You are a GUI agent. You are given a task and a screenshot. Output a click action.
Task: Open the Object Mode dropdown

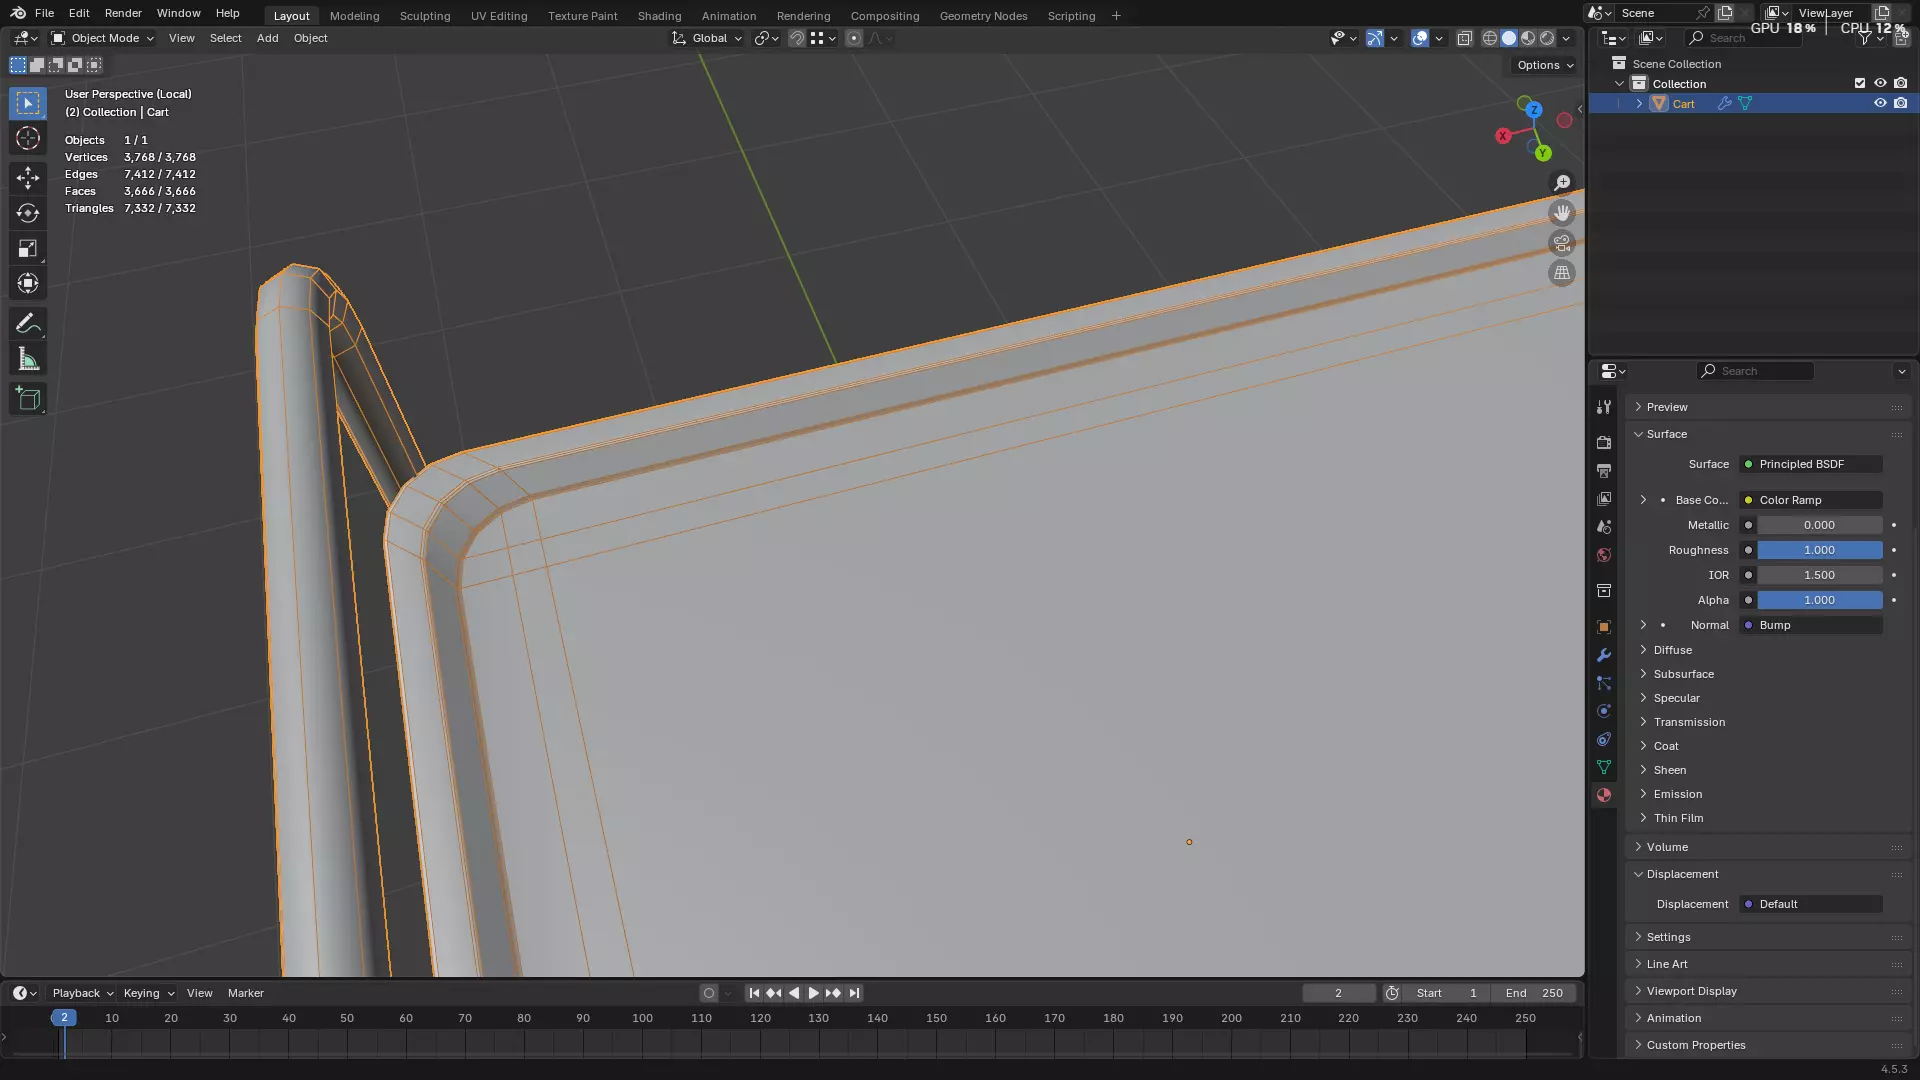click(103, 38)
